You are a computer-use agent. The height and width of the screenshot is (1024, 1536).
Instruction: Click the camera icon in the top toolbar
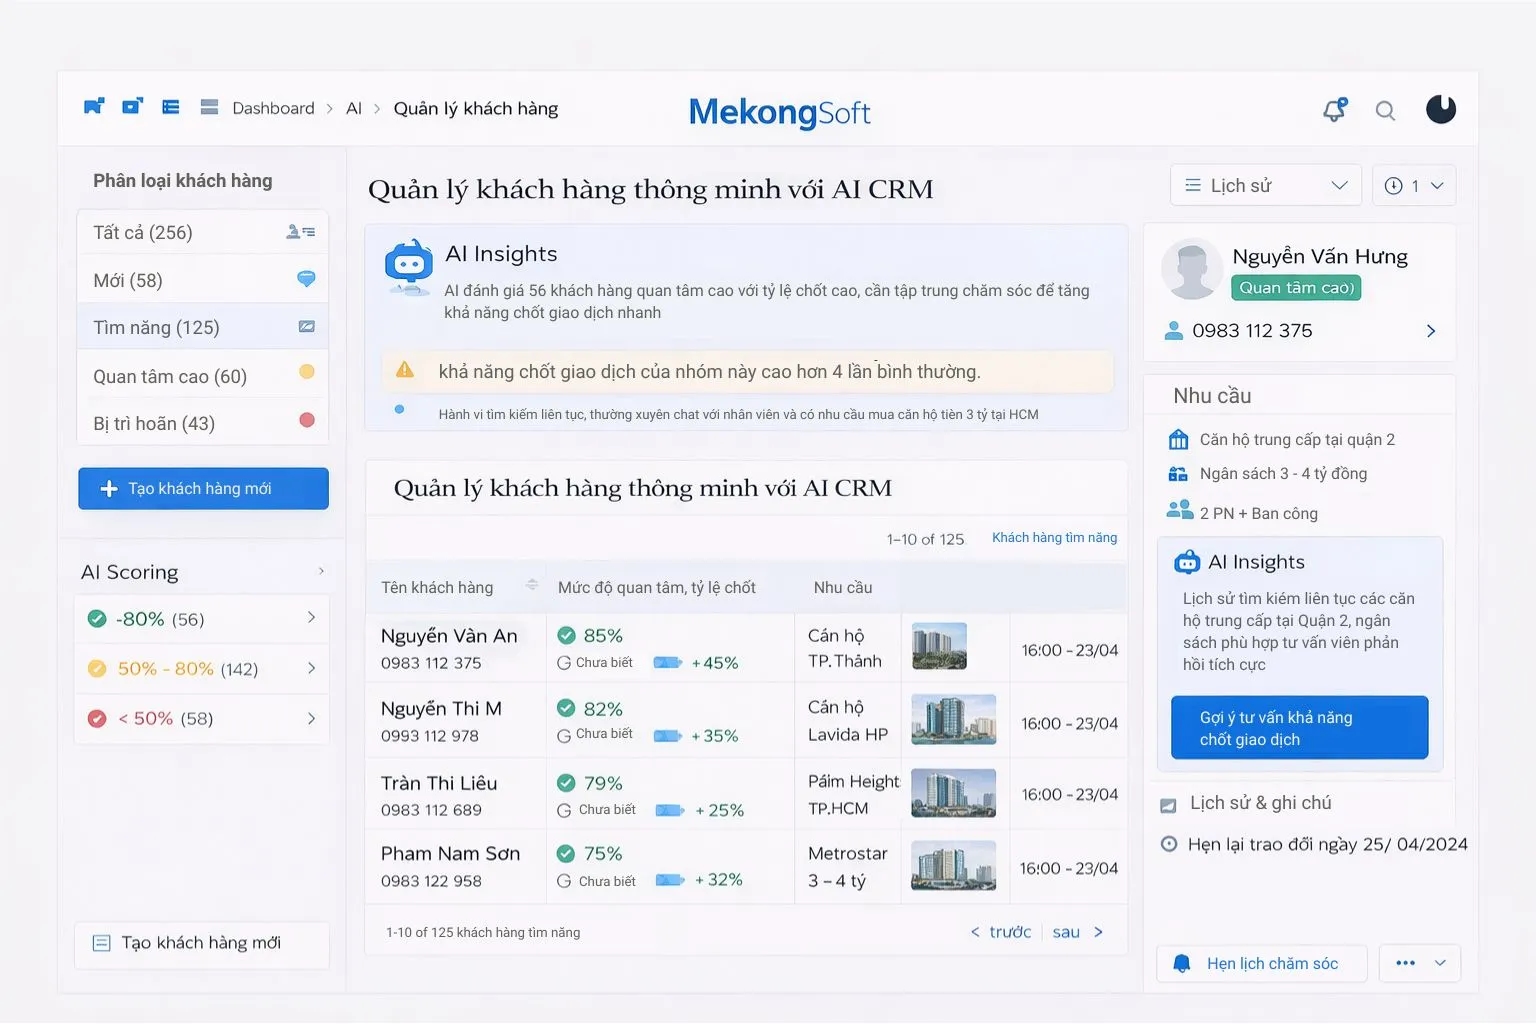(x=132, y=106)
